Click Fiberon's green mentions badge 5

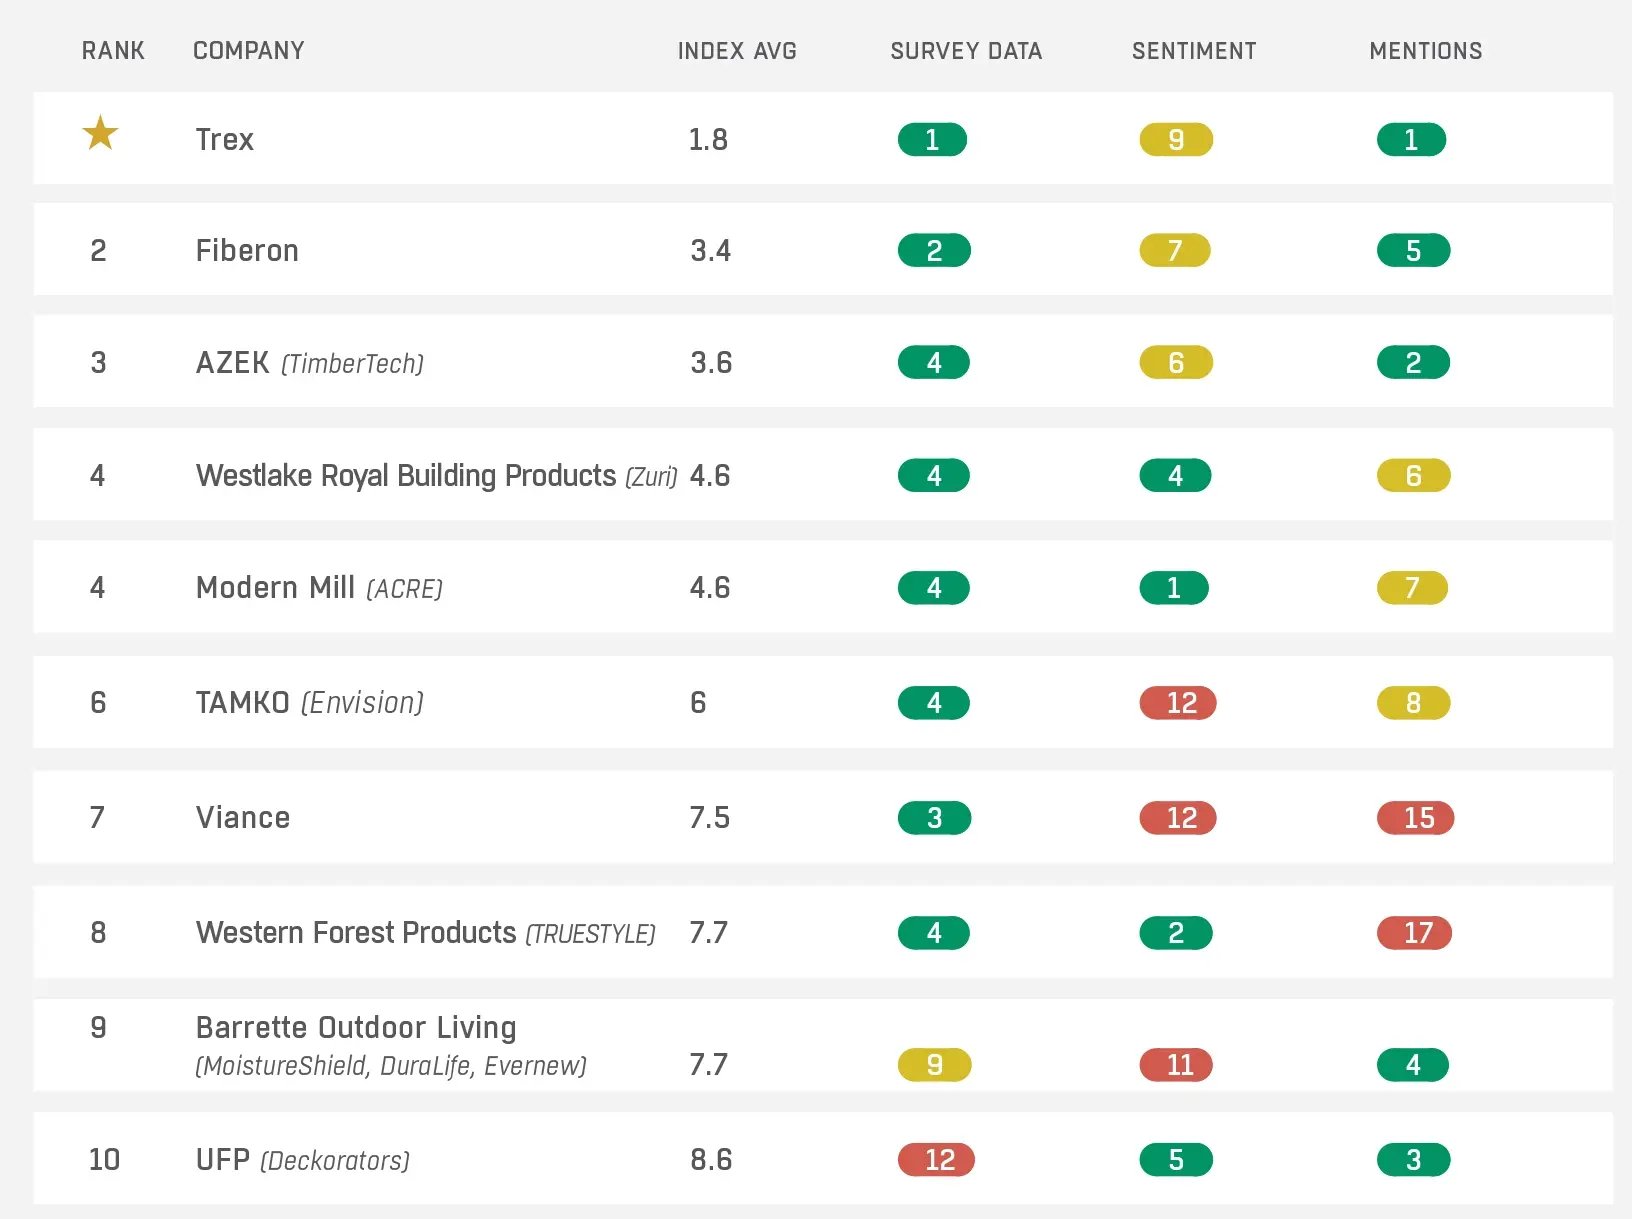(x=1412, y=251)
